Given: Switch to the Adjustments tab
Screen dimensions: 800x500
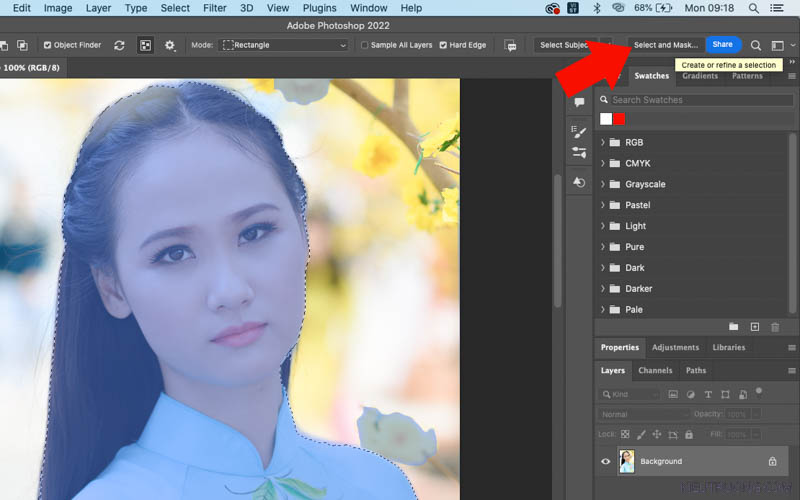Looking at the screenshot, I should click(x=676, y=347).
